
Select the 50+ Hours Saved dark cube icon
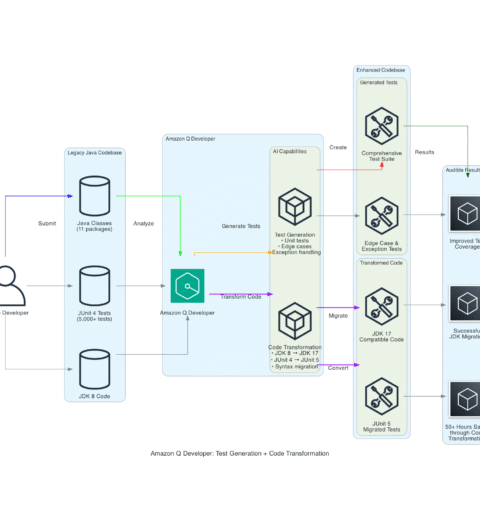(x=465, y=399)
